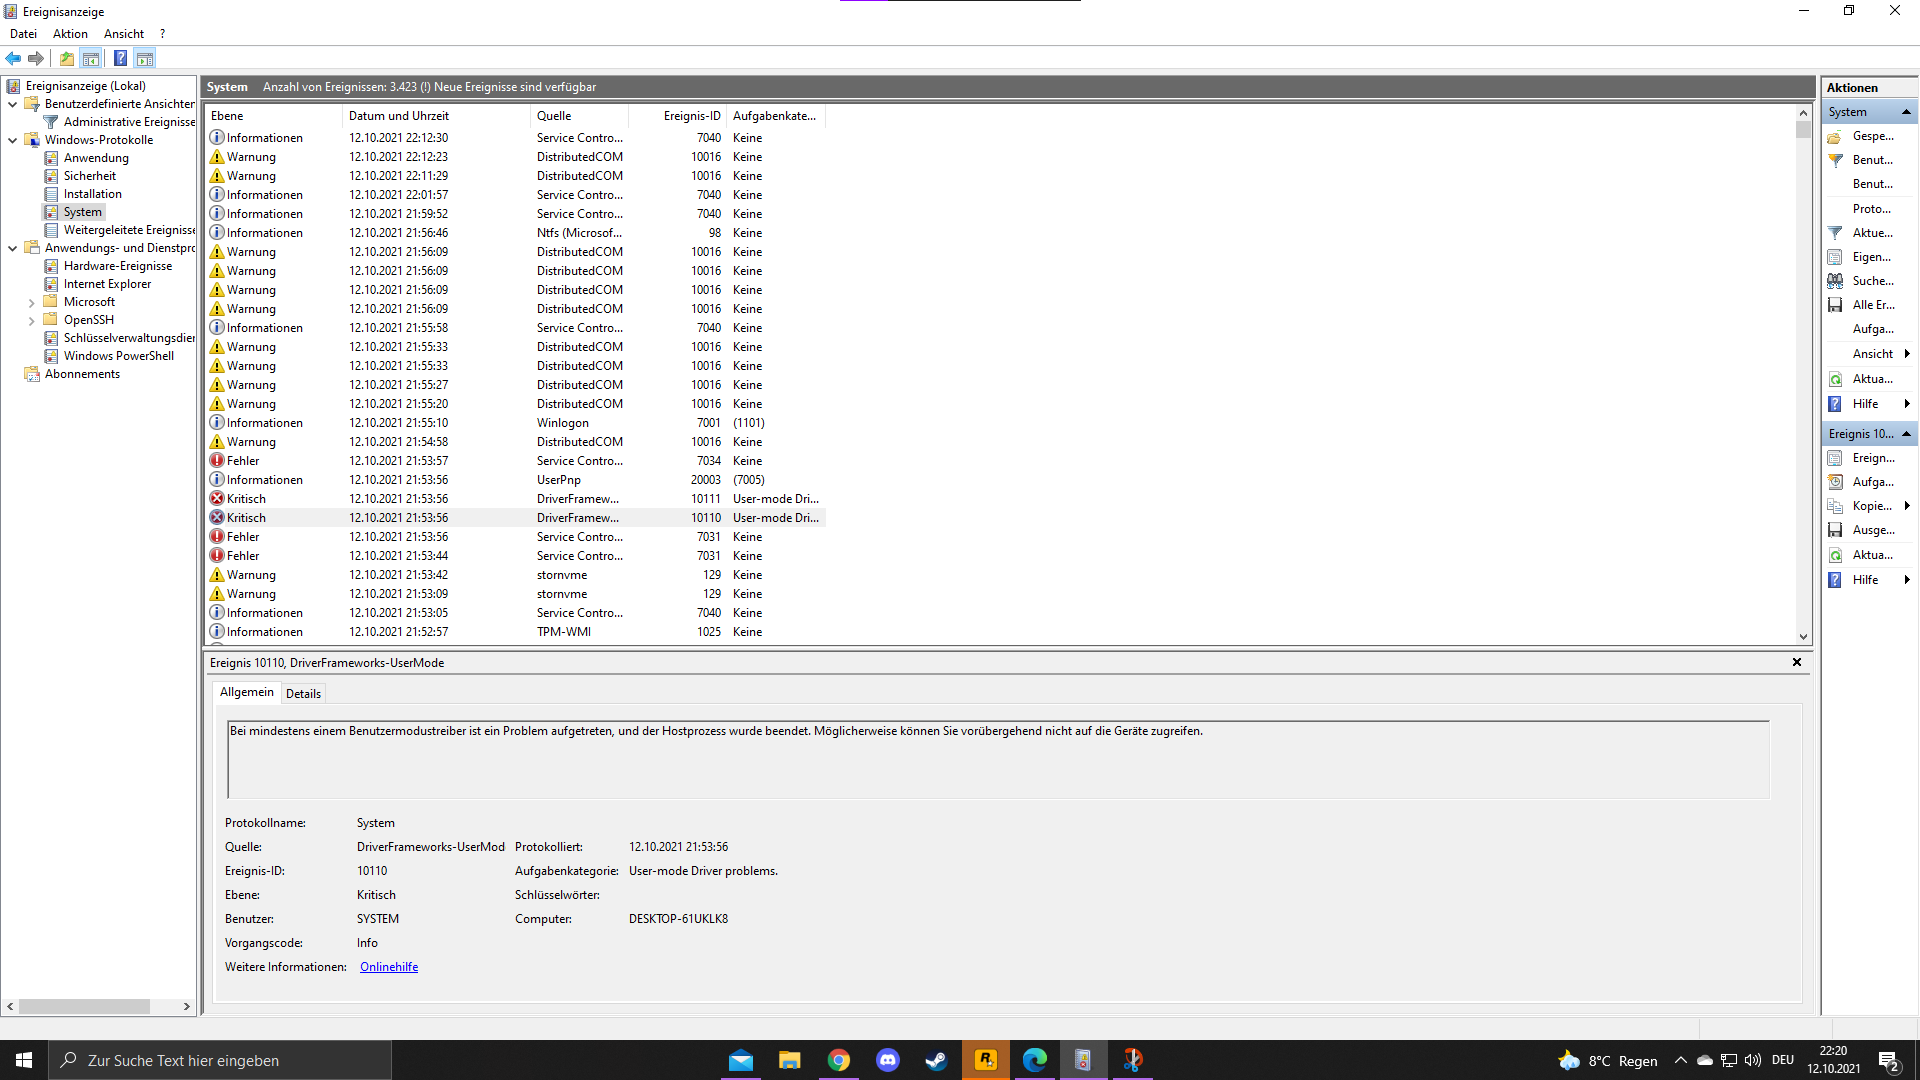1920x1080 pixels.
Task: Click the tree pane horizontal scrollbar thumb
Action: click(x=84, y=1006)
